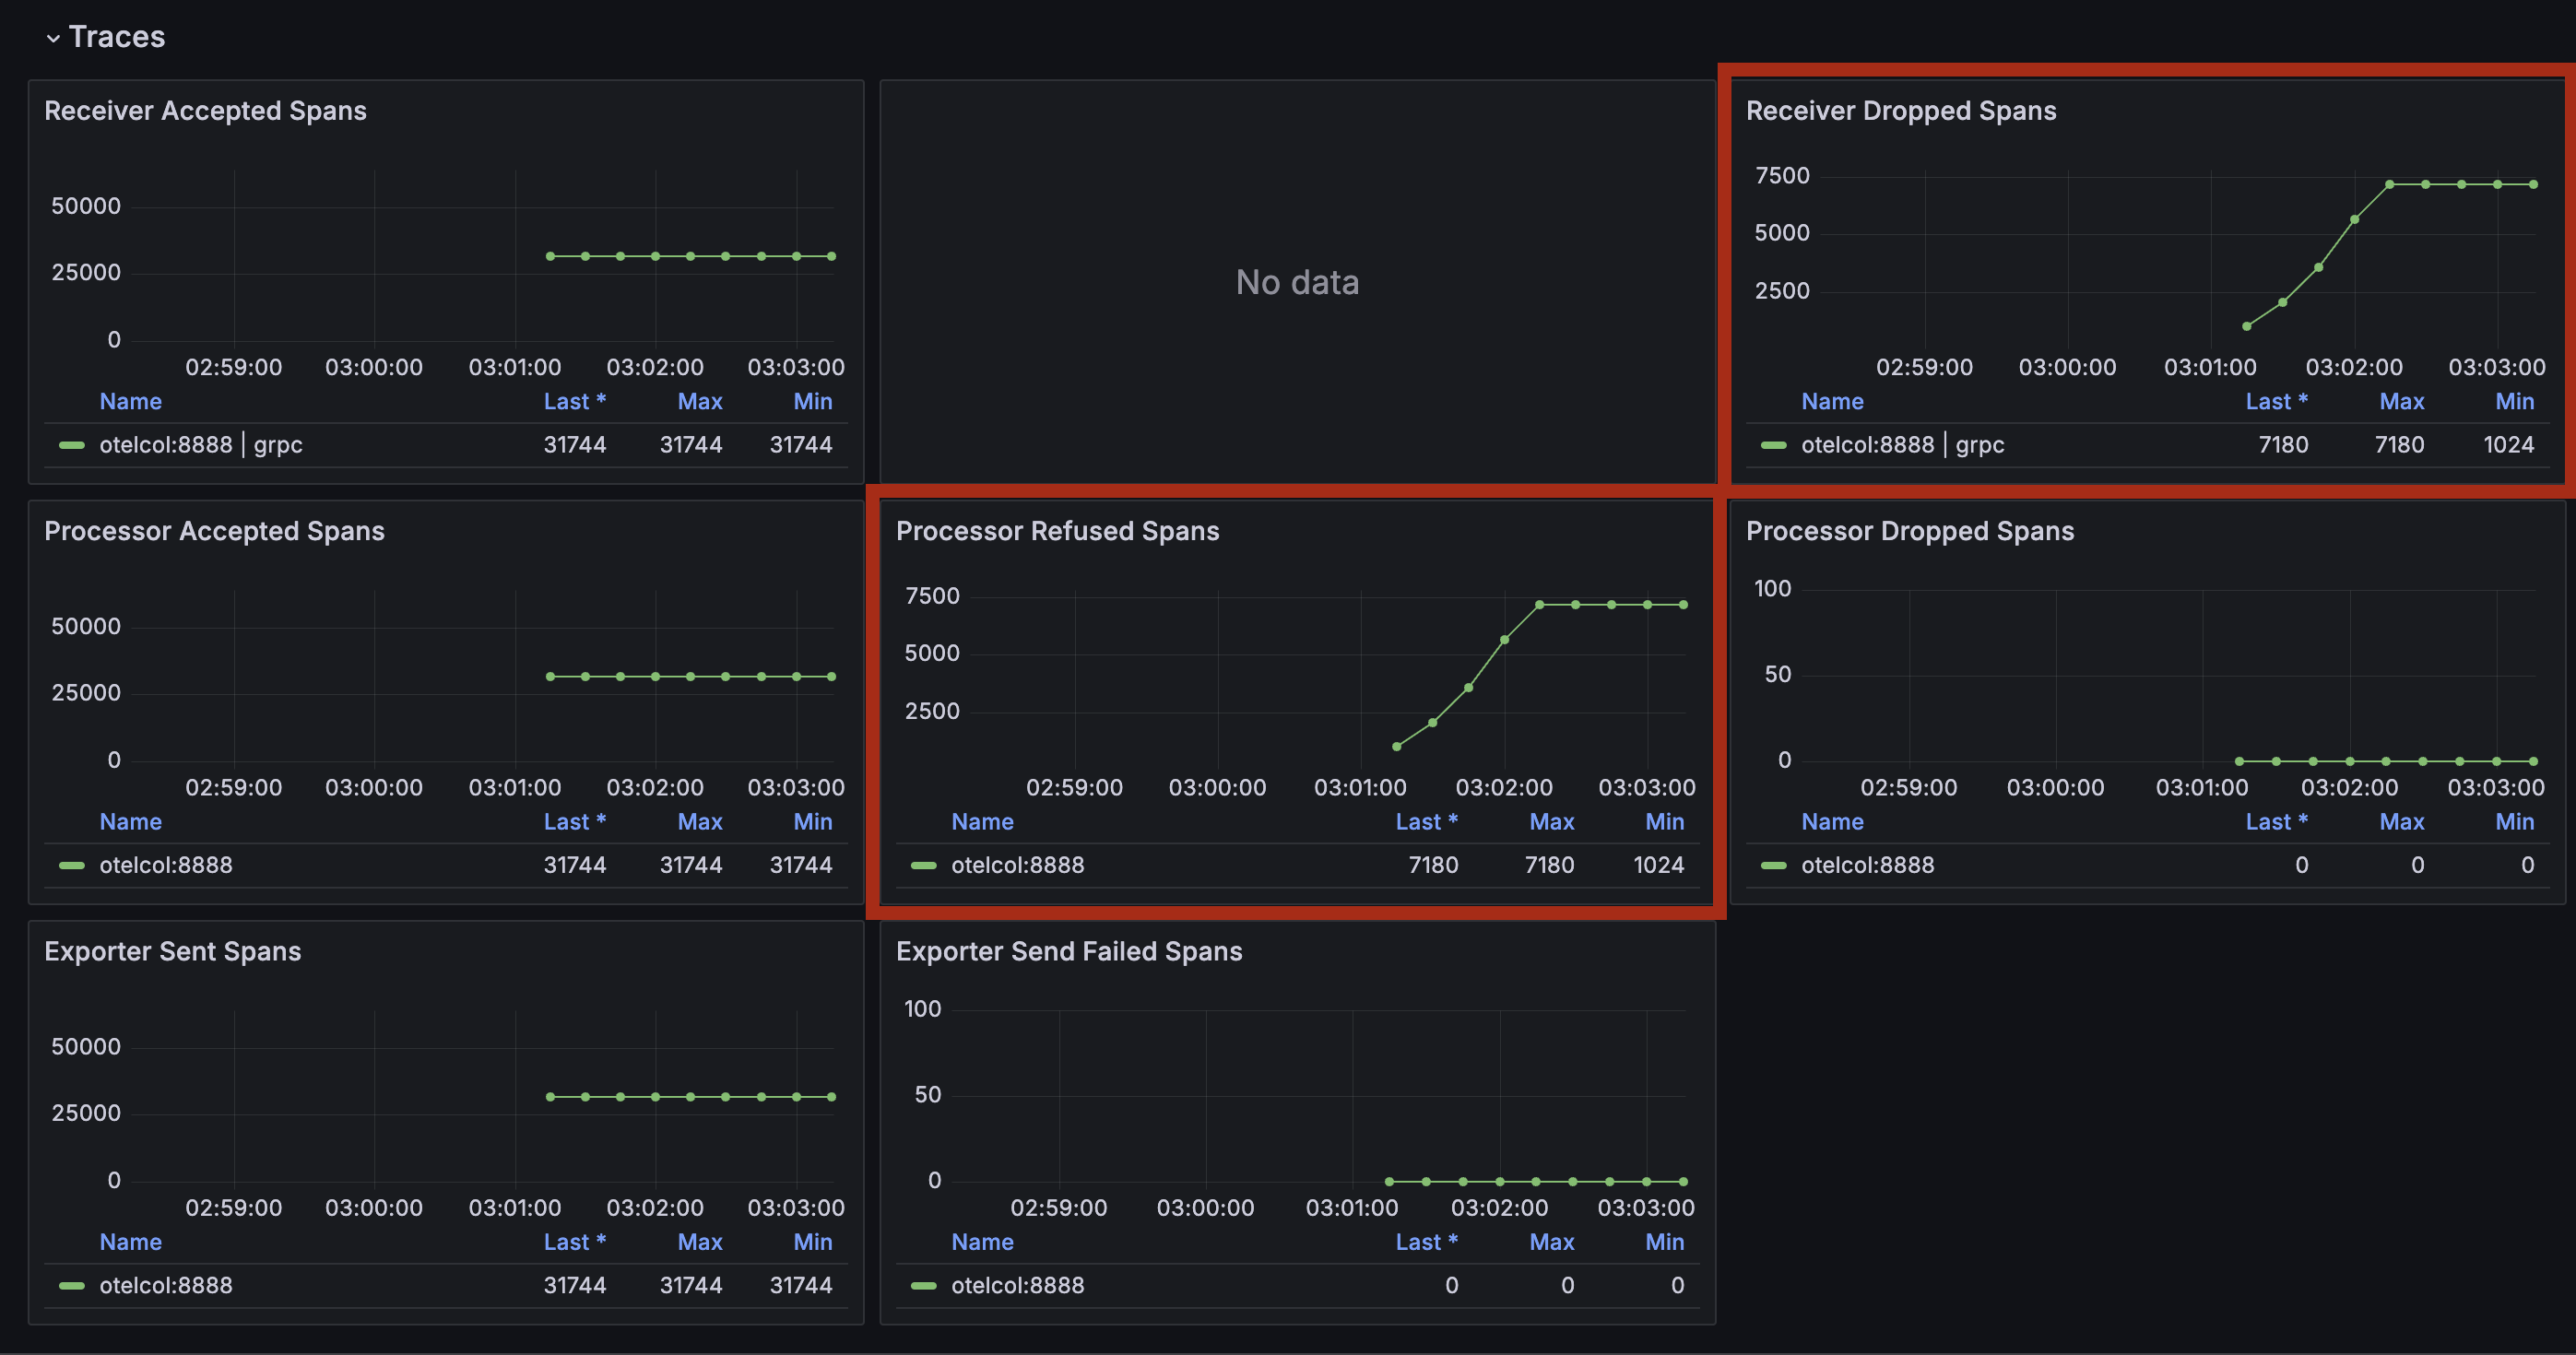Toggle otelcol:8888 series in Exporter Sent Spans legend

coord(166,1285)
